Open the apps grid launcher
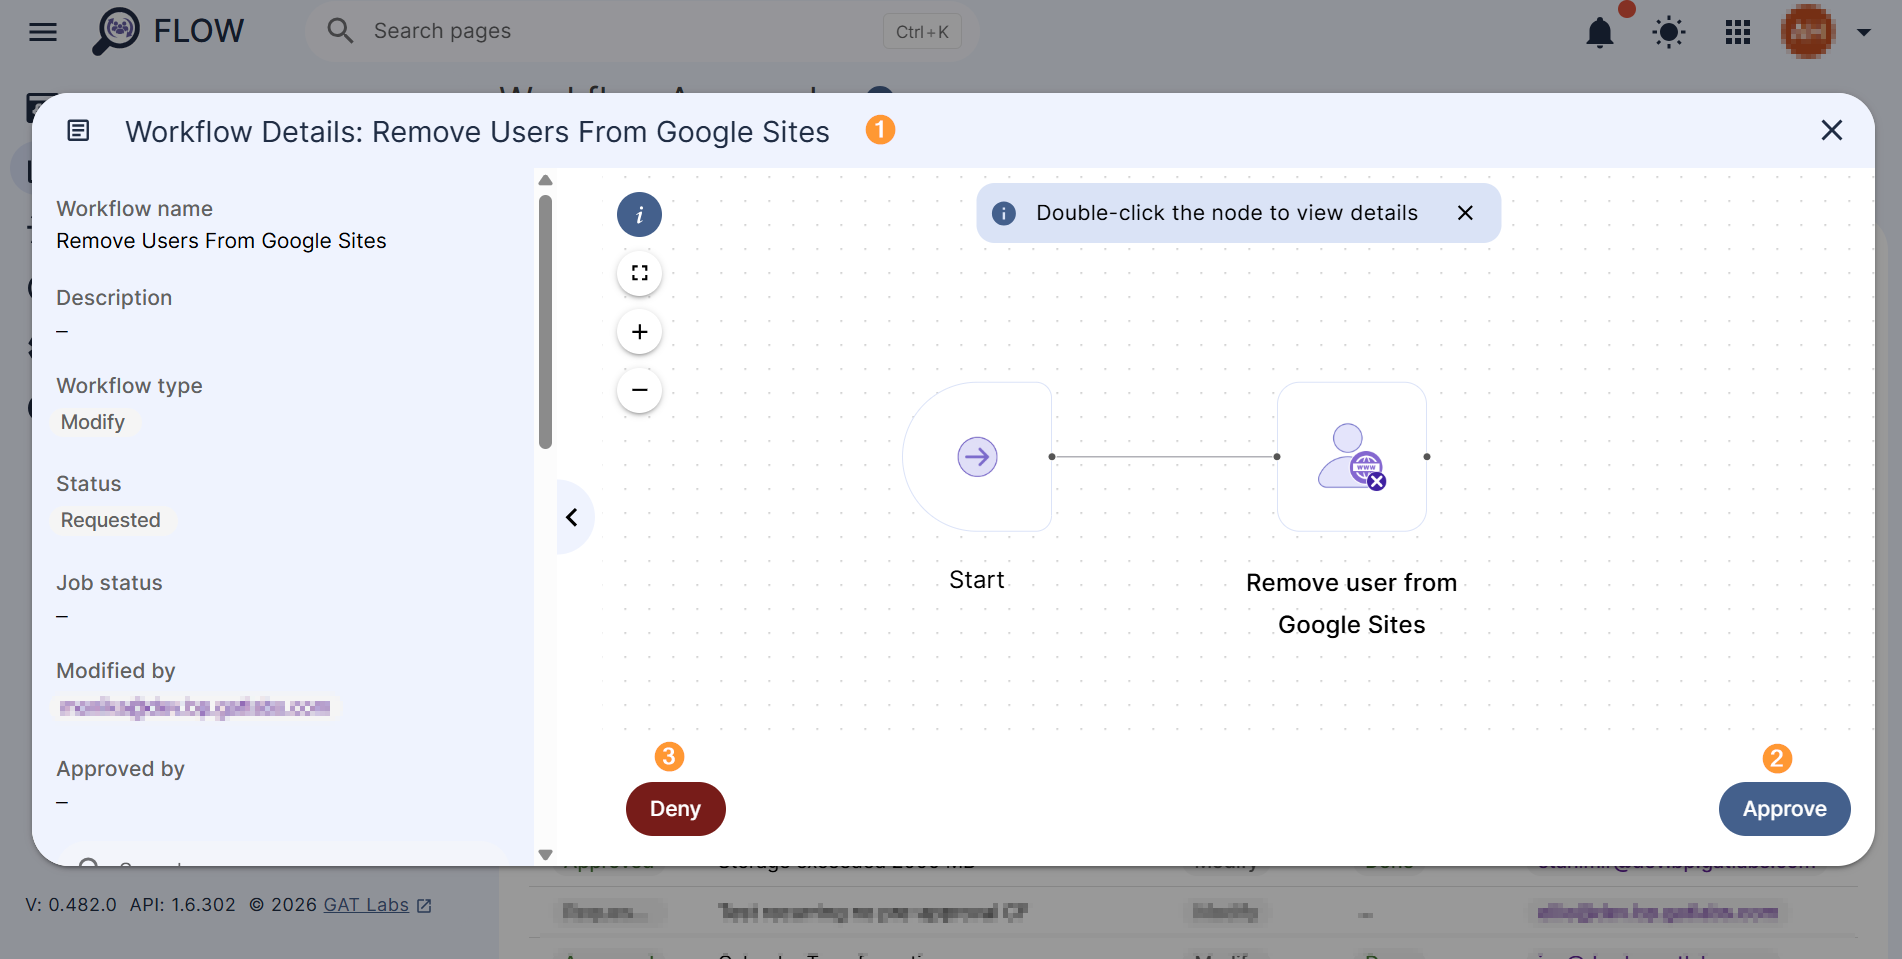Image resolution: width=1902 pixels, height=959 pixels. pyautogui.click(x=1738, y=33)
